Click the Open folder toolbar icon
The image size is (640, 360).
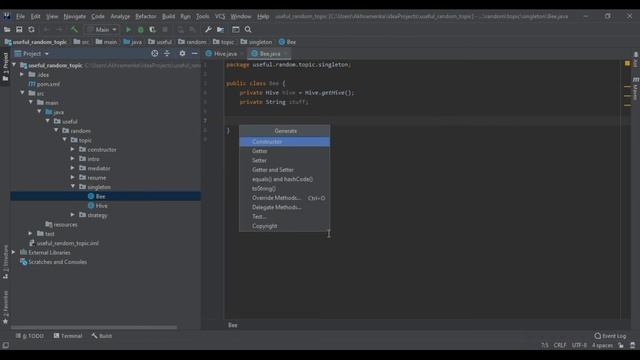7,29
